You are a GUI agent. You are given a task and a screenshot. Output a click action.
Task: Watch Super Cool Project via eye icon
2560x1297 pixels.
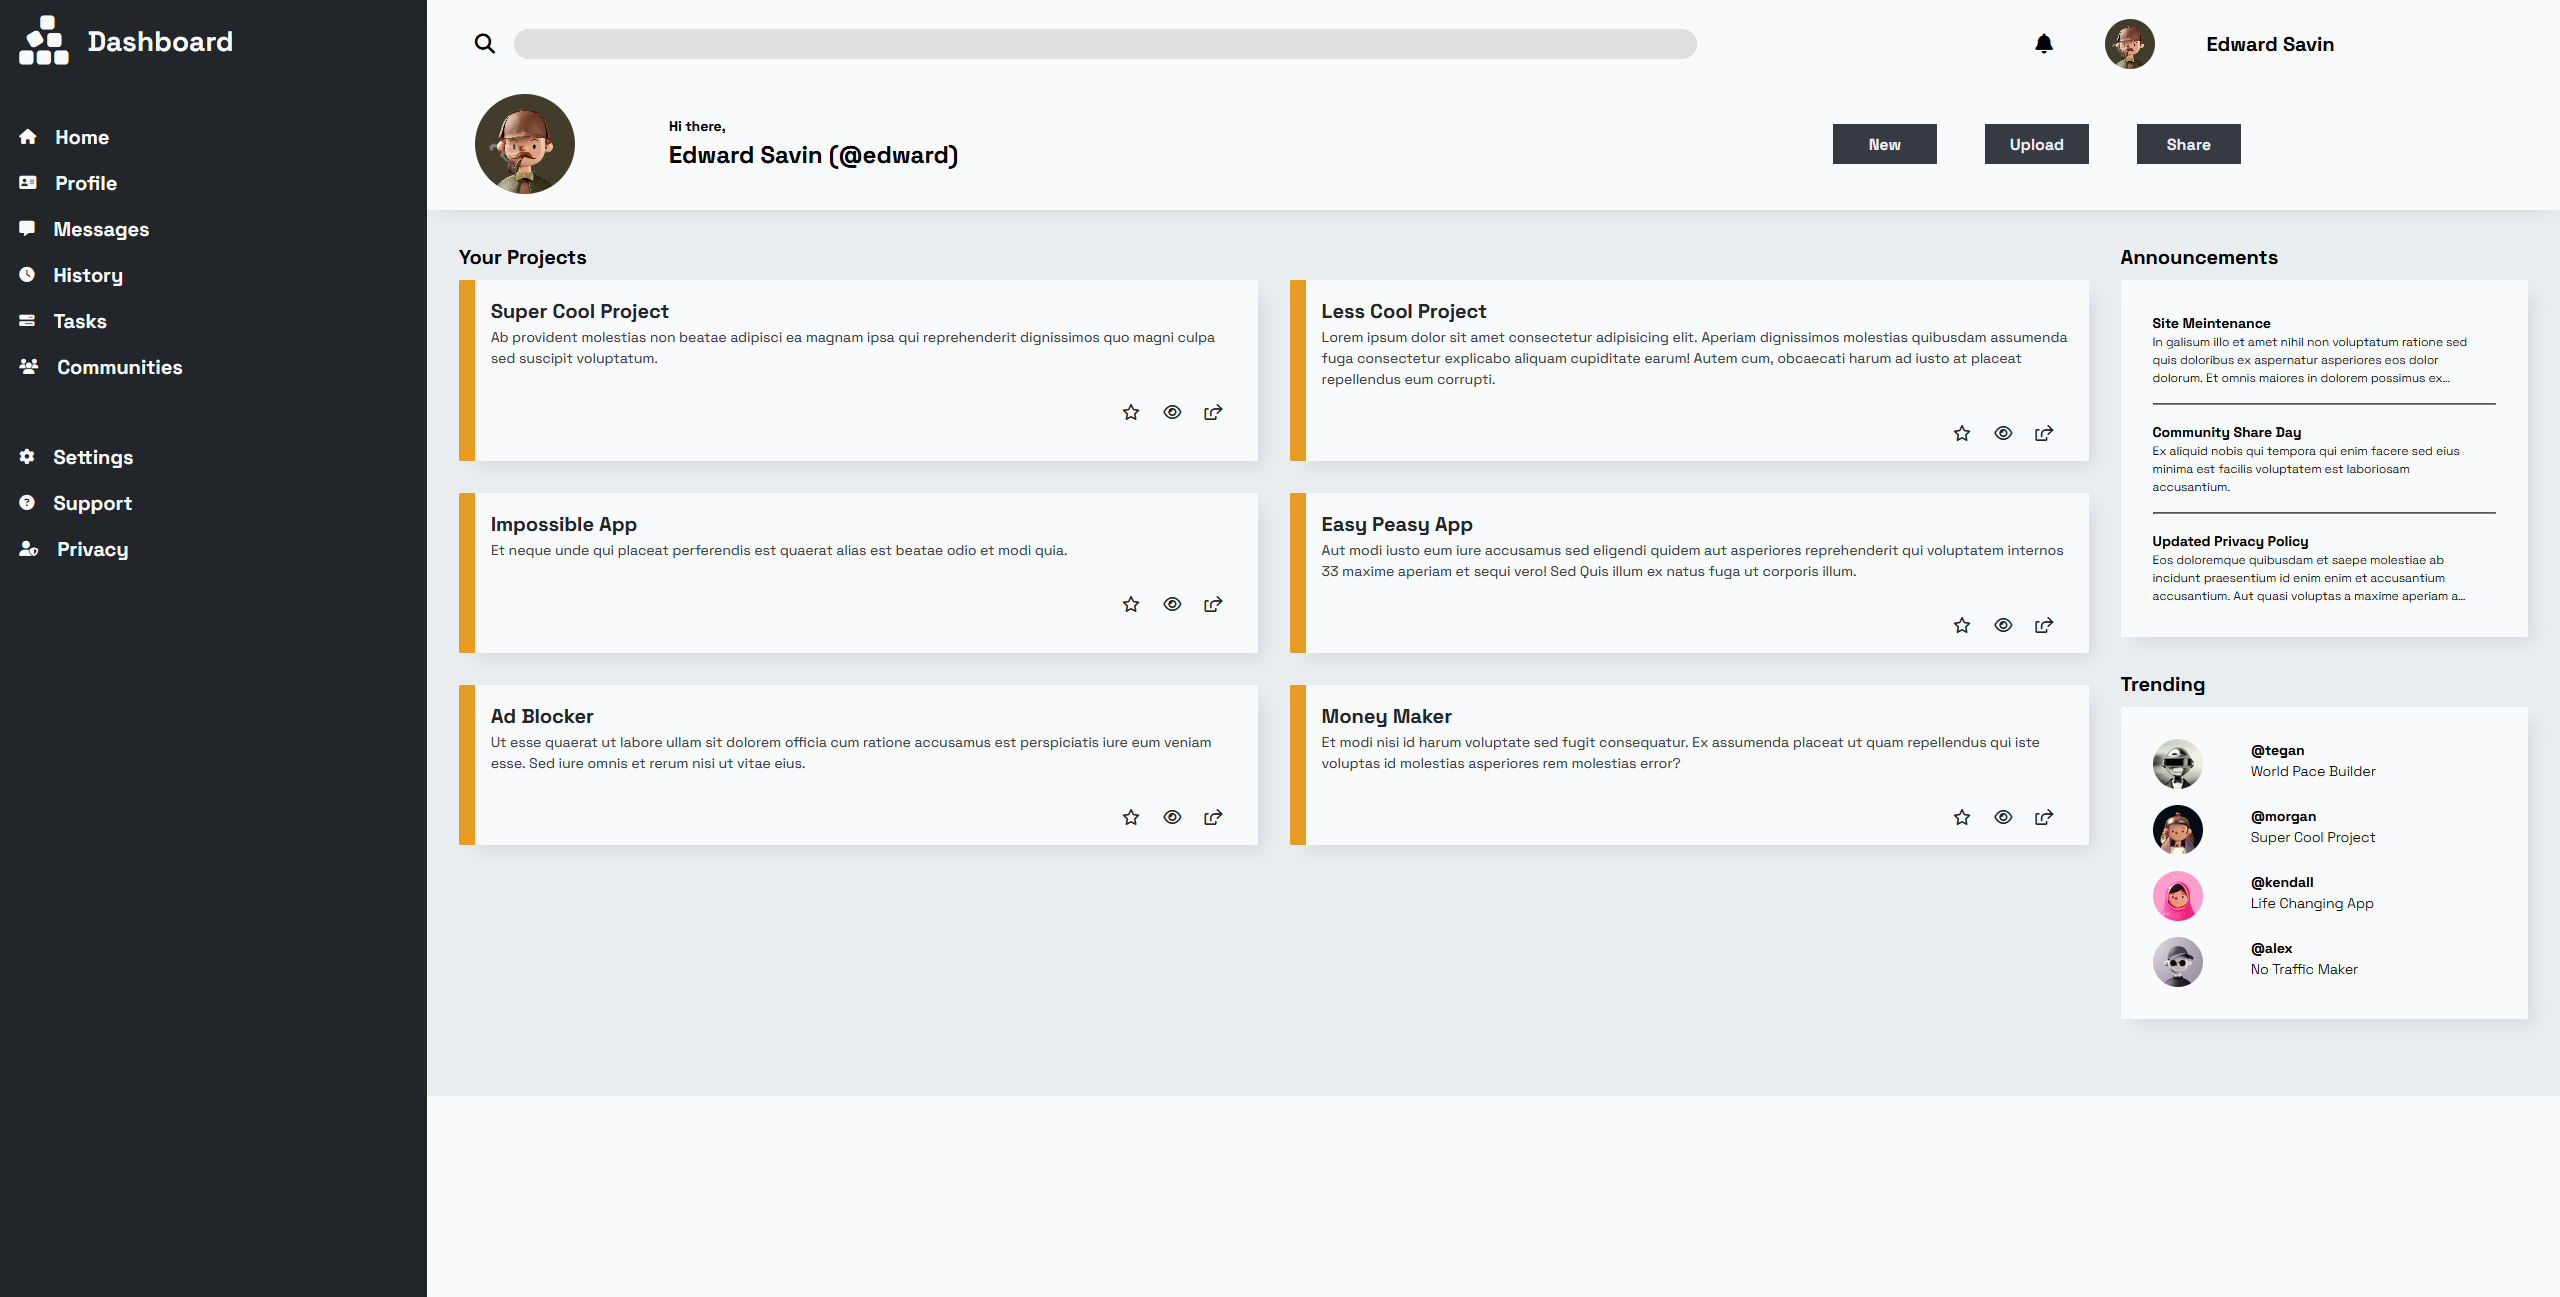[1172, 412]
